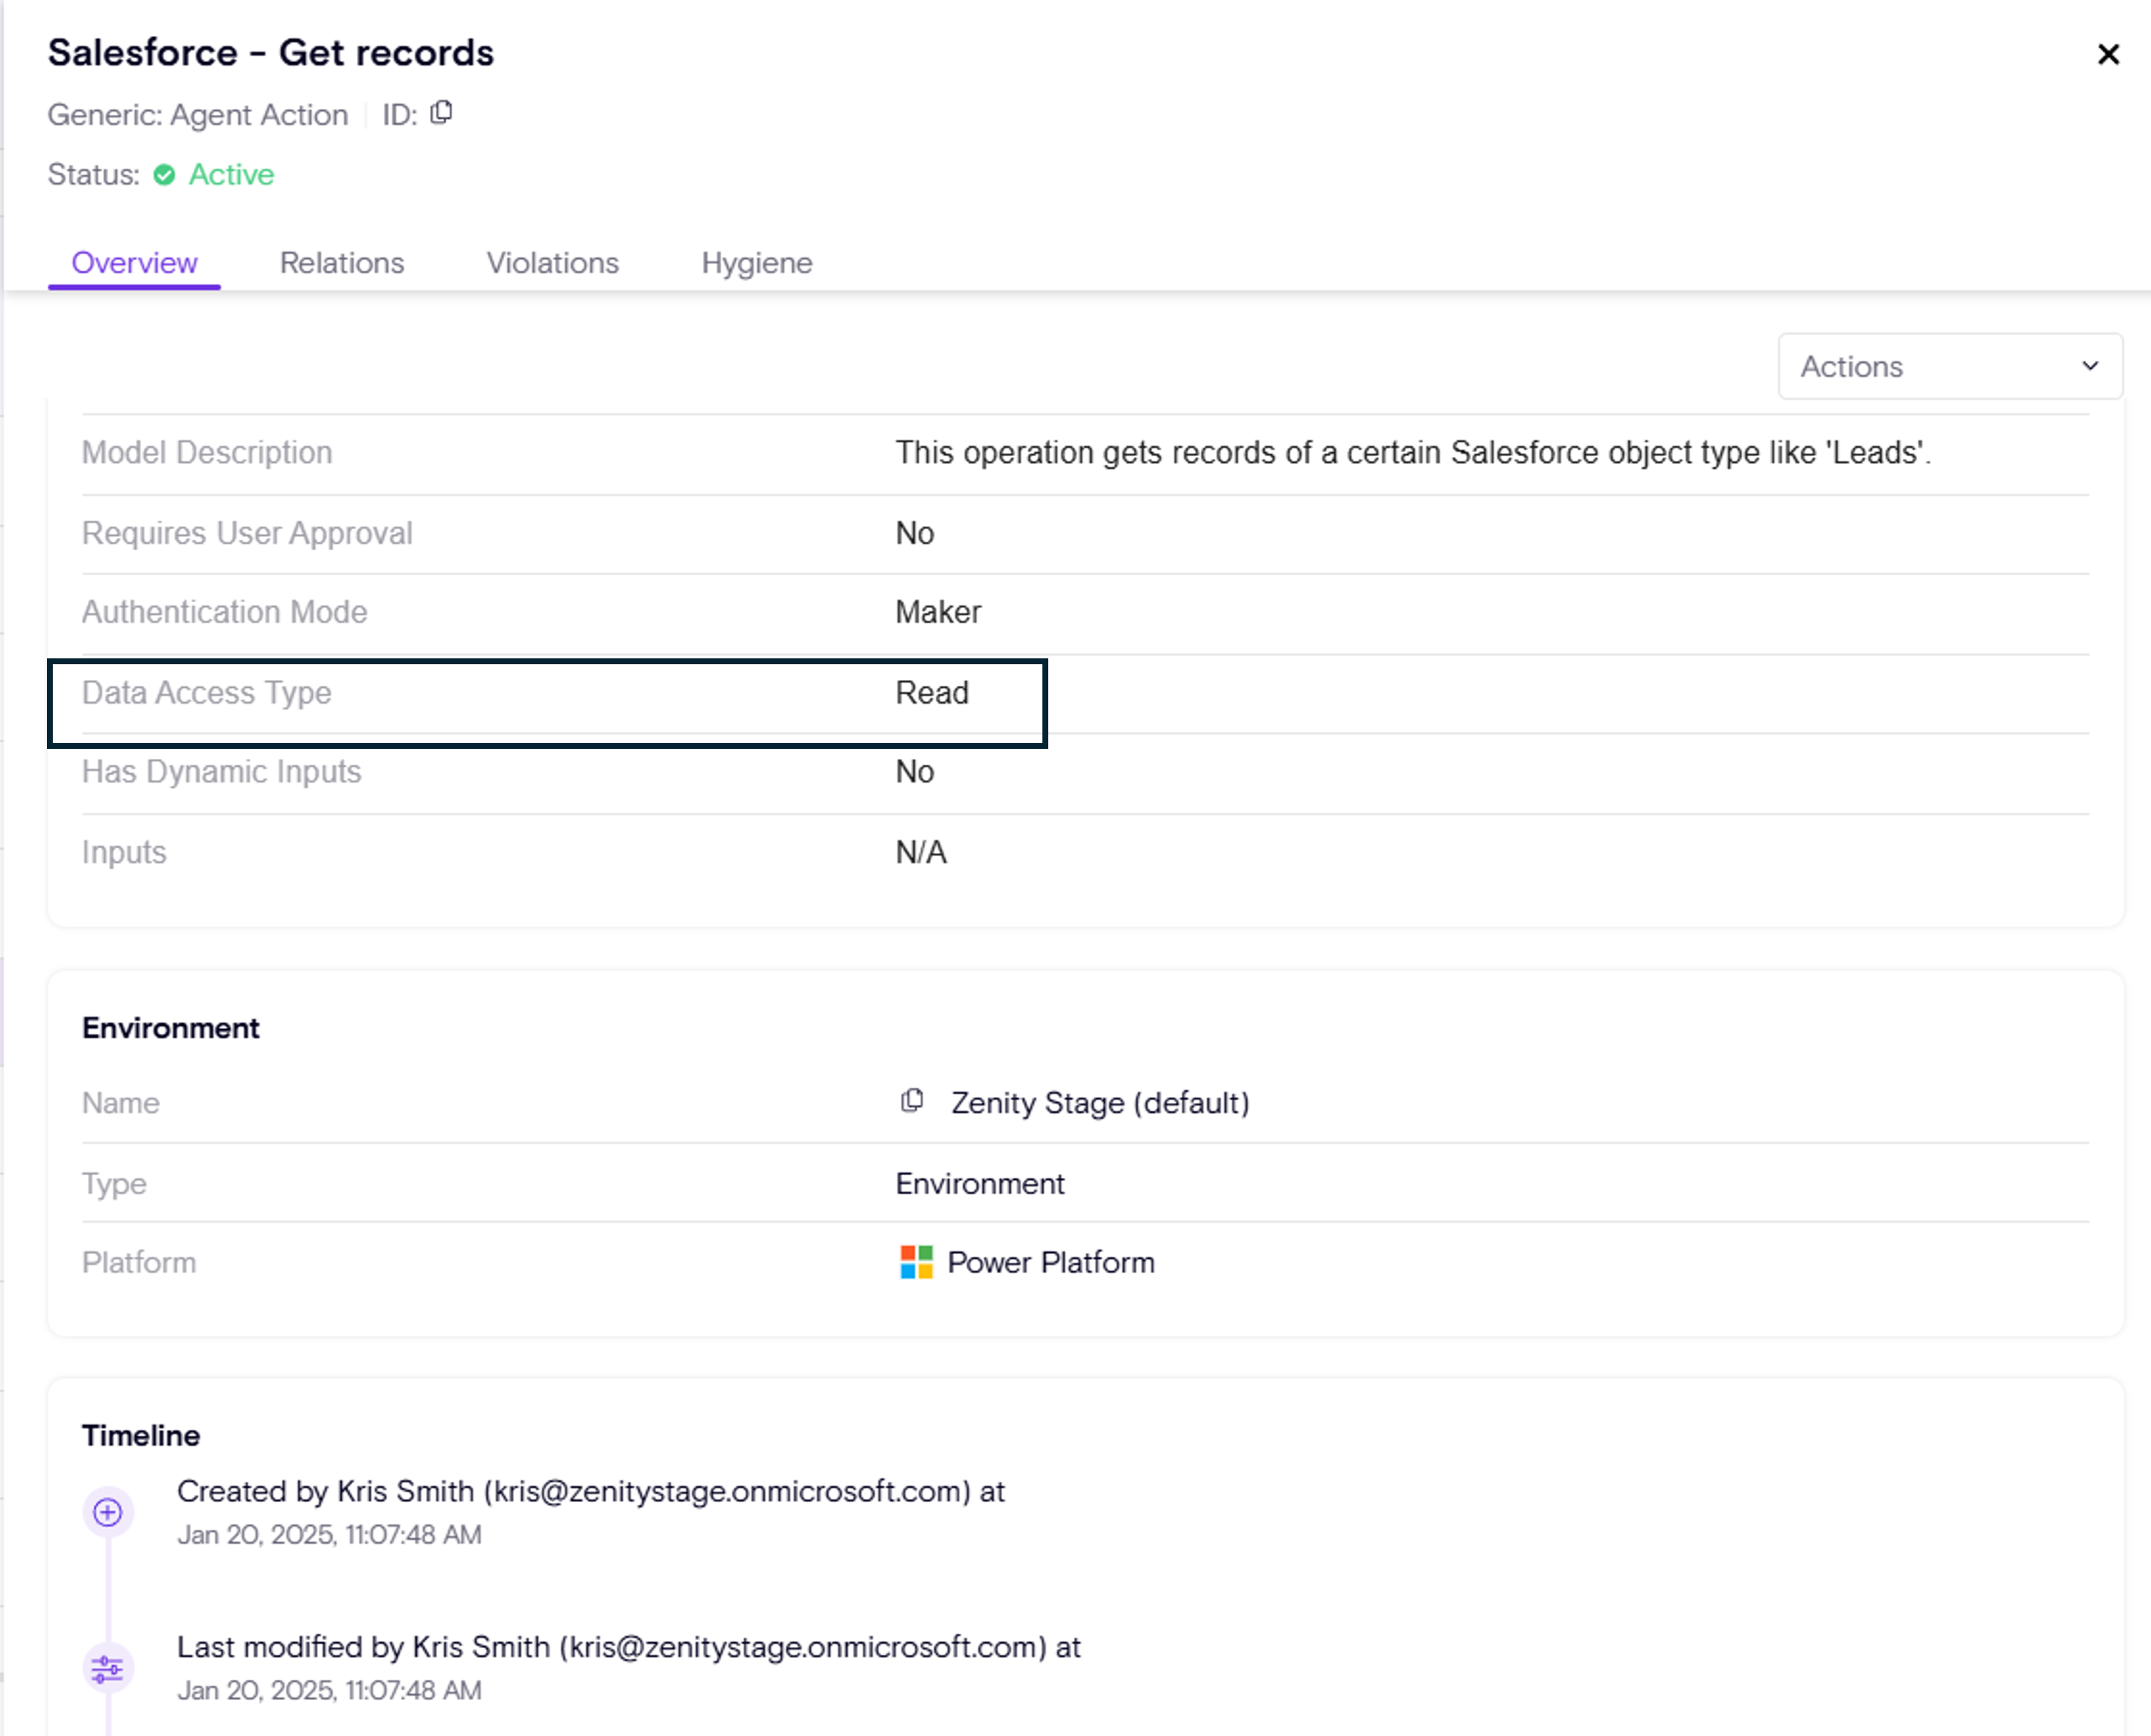This screenshot has width=2151, height=1736.
Task: Click the Created timeline plus icon
Action: tap(108, 1512)
